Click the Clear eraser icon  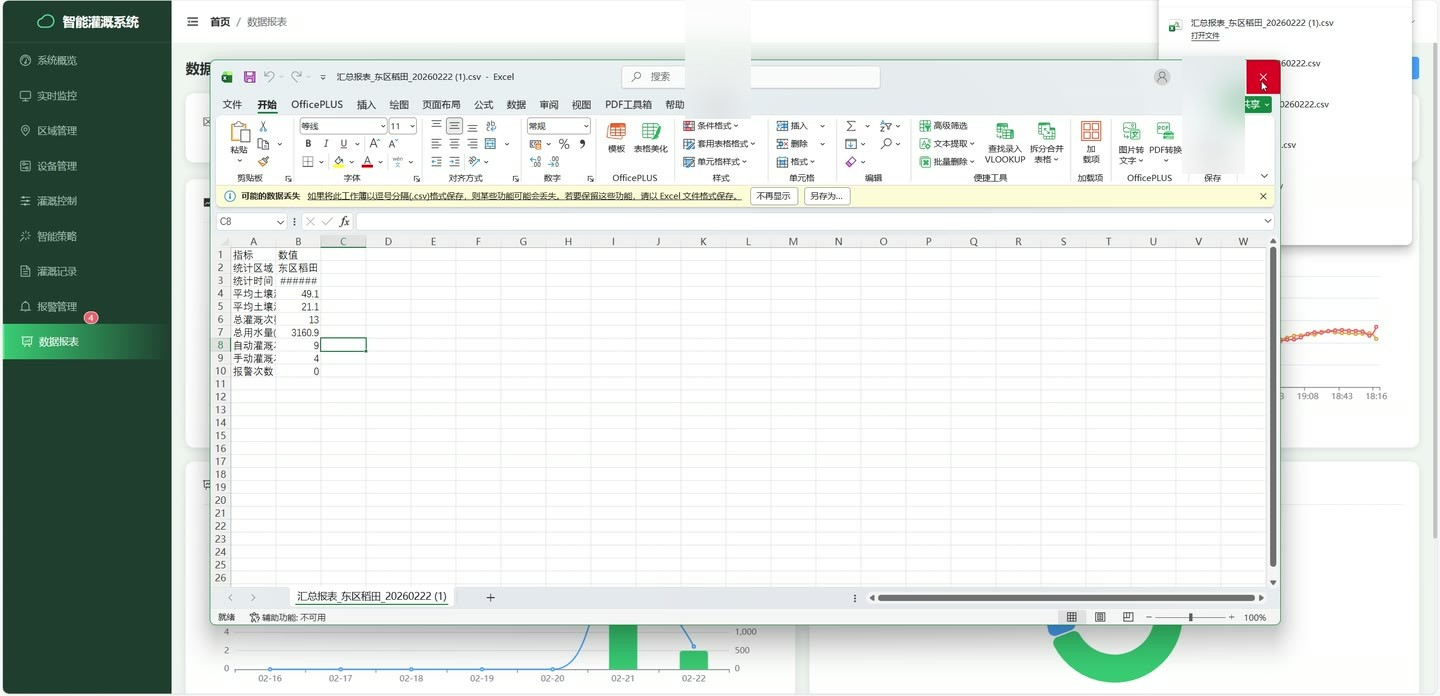[850, 161]
